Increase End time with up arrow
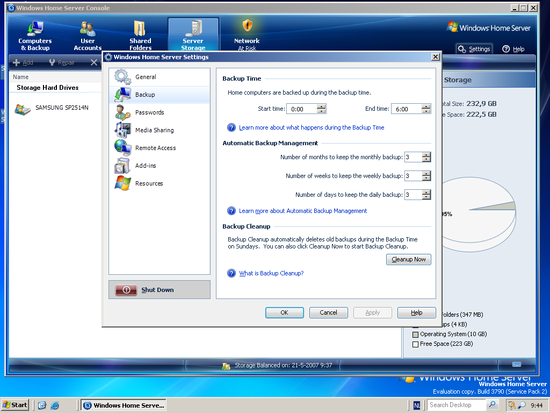 tap(426, 106)
